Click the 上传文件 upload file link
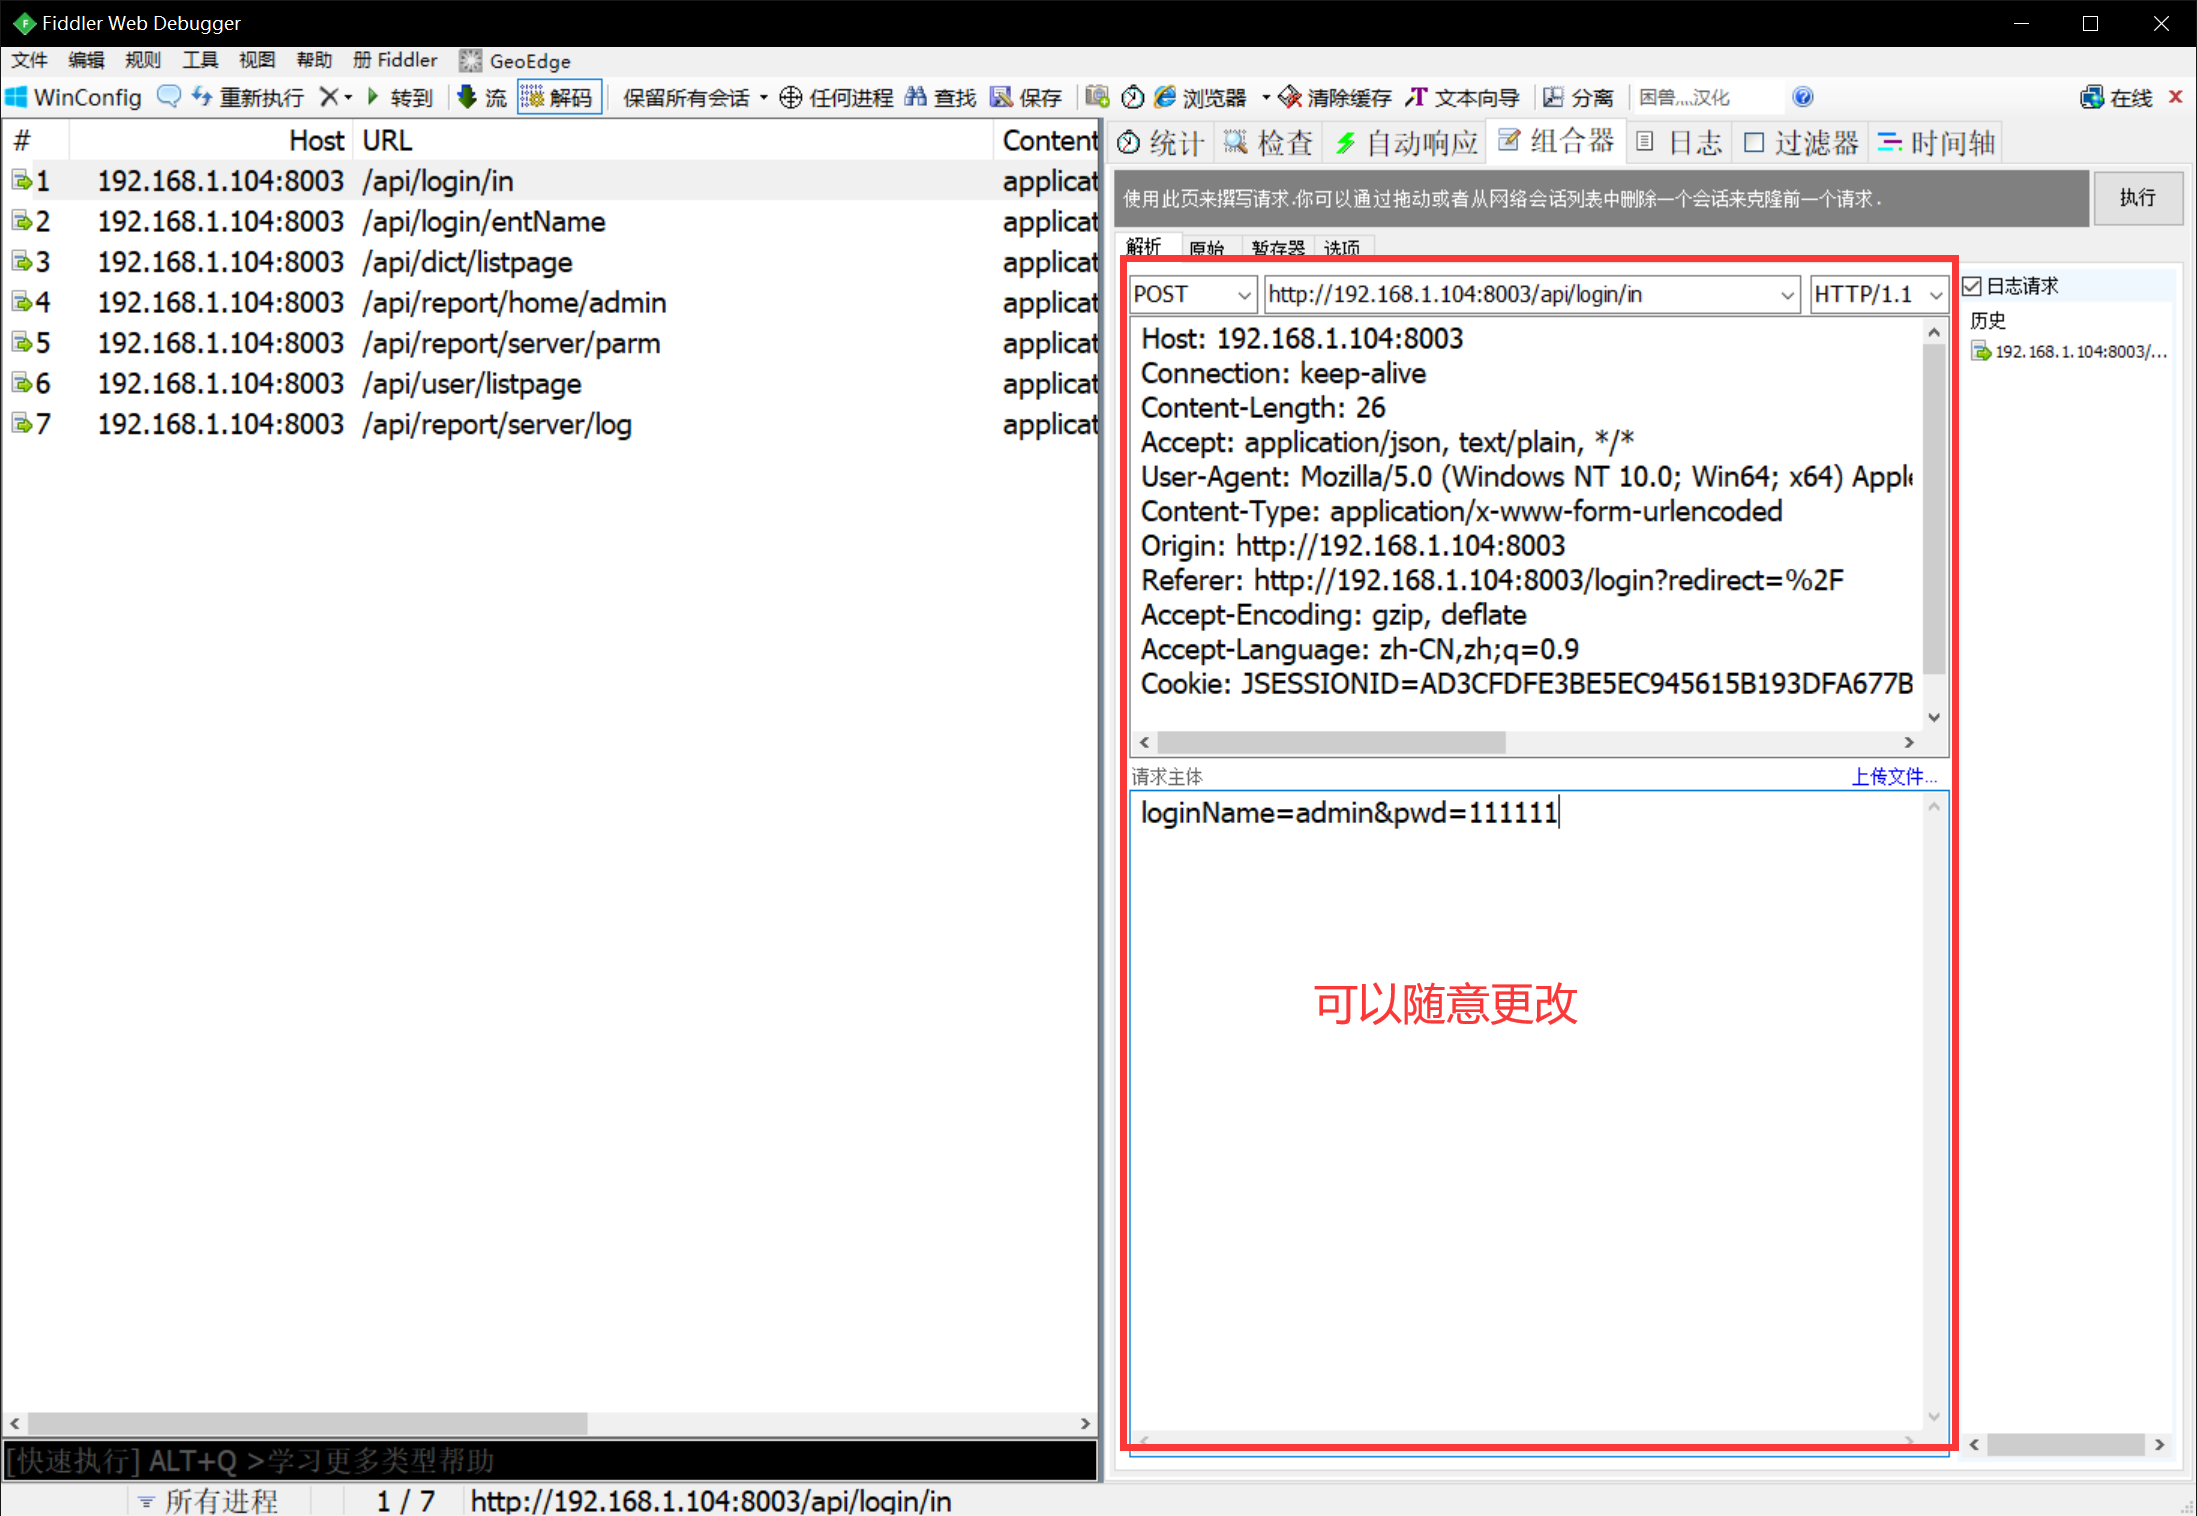The image size is (2197, 1516). click(x=1893, y=776)
